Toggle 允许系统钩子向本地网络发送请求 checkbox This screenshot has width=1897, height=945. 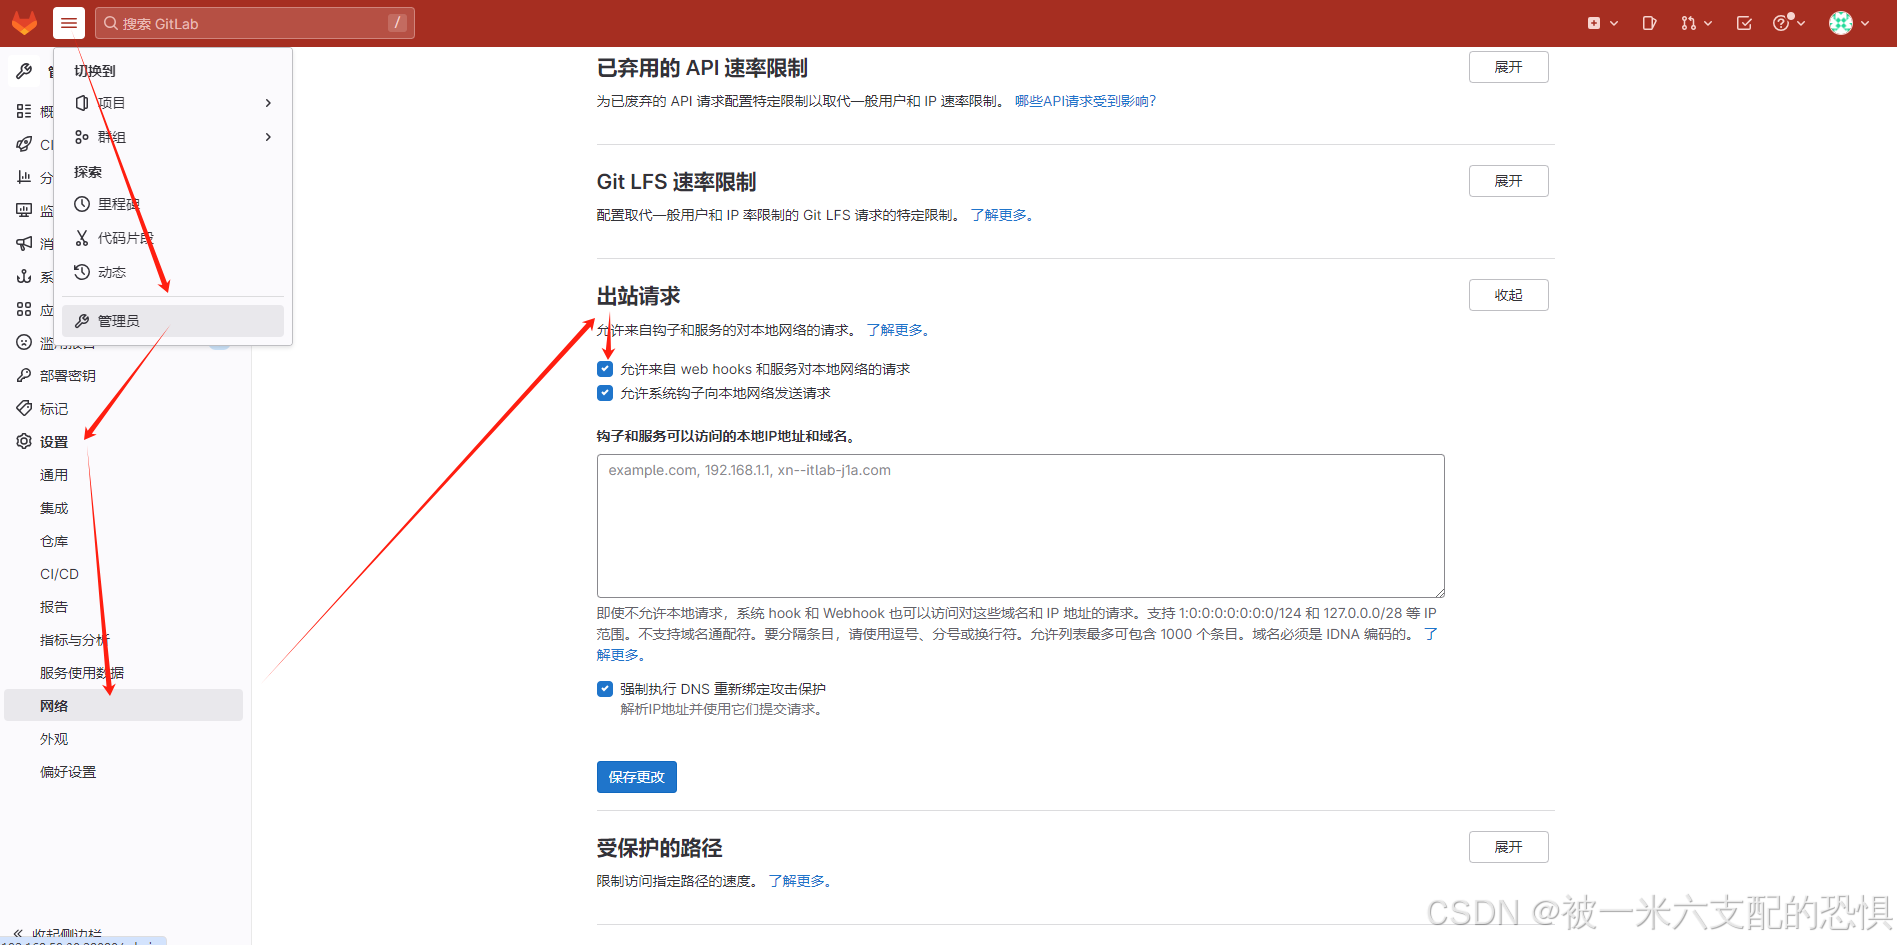tap(605, 393)
